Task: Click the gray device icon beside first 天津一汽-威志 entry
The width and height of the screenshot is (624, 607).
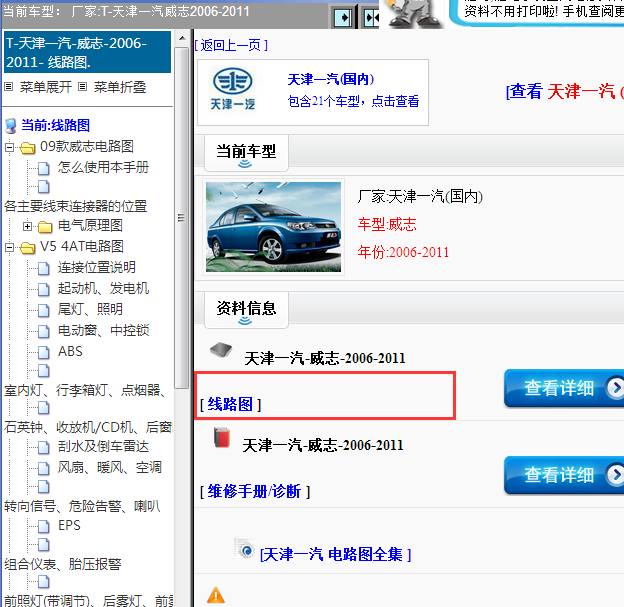Action: (x=221, y=349)
